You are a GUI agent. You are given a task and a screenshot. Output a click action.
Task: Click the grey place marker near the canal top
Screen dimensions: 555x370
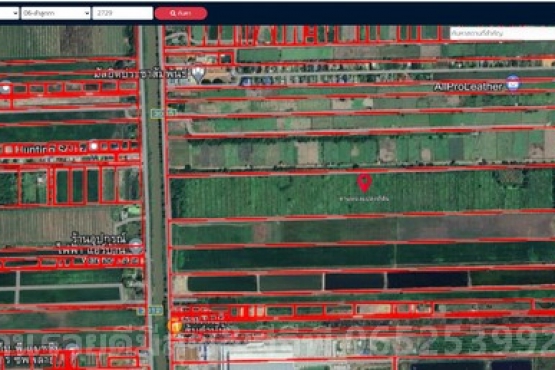pyautogui.click(x=198, y=73)
